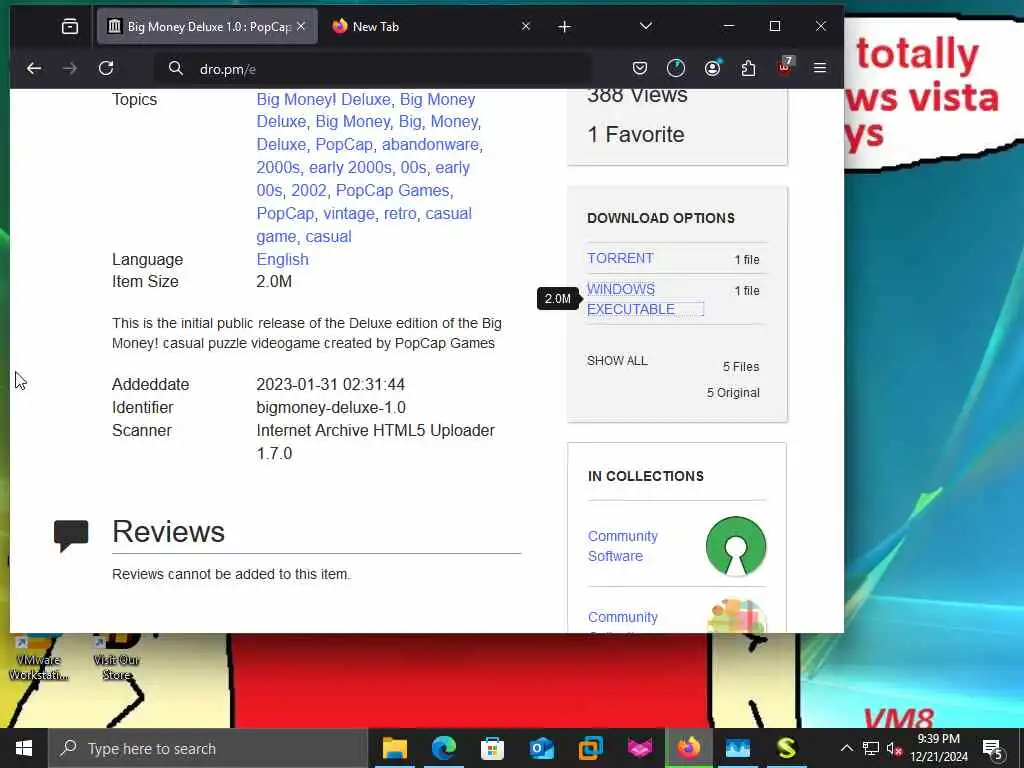Open a new tab with plus button
This screenshot has width=1024, height=768.
click(564, 26)
